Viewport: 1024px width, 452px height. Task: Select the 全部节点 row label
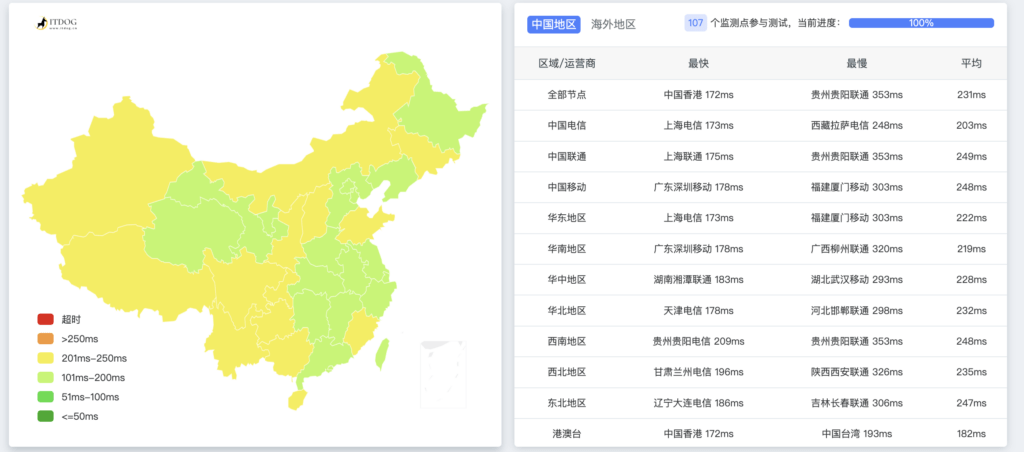tap(567, 95)
